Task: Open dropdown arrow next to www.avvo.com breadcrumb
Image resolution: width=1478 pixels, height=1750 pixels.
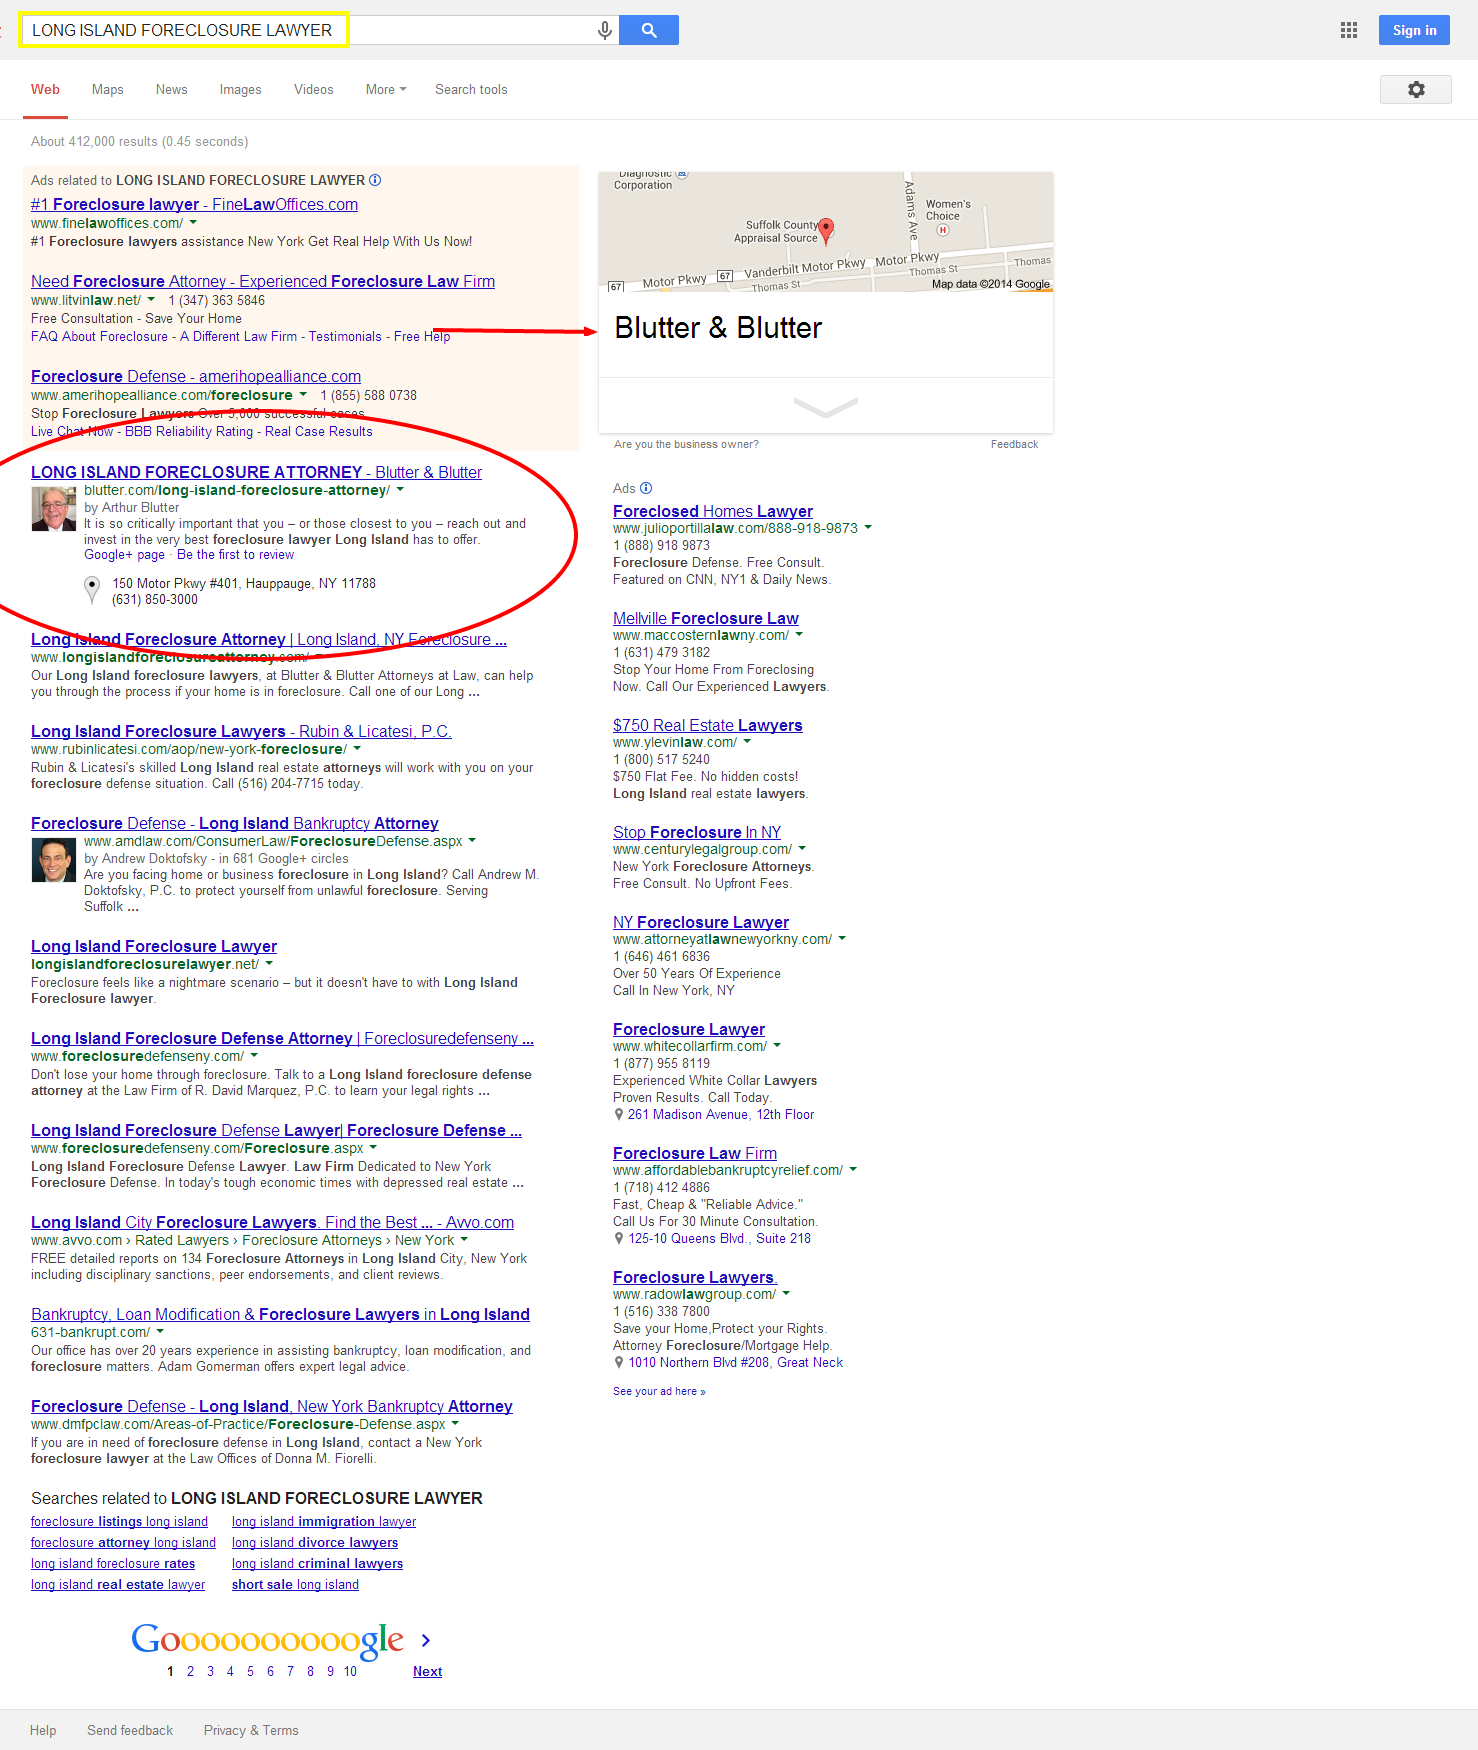Action: pos(464,1240)
